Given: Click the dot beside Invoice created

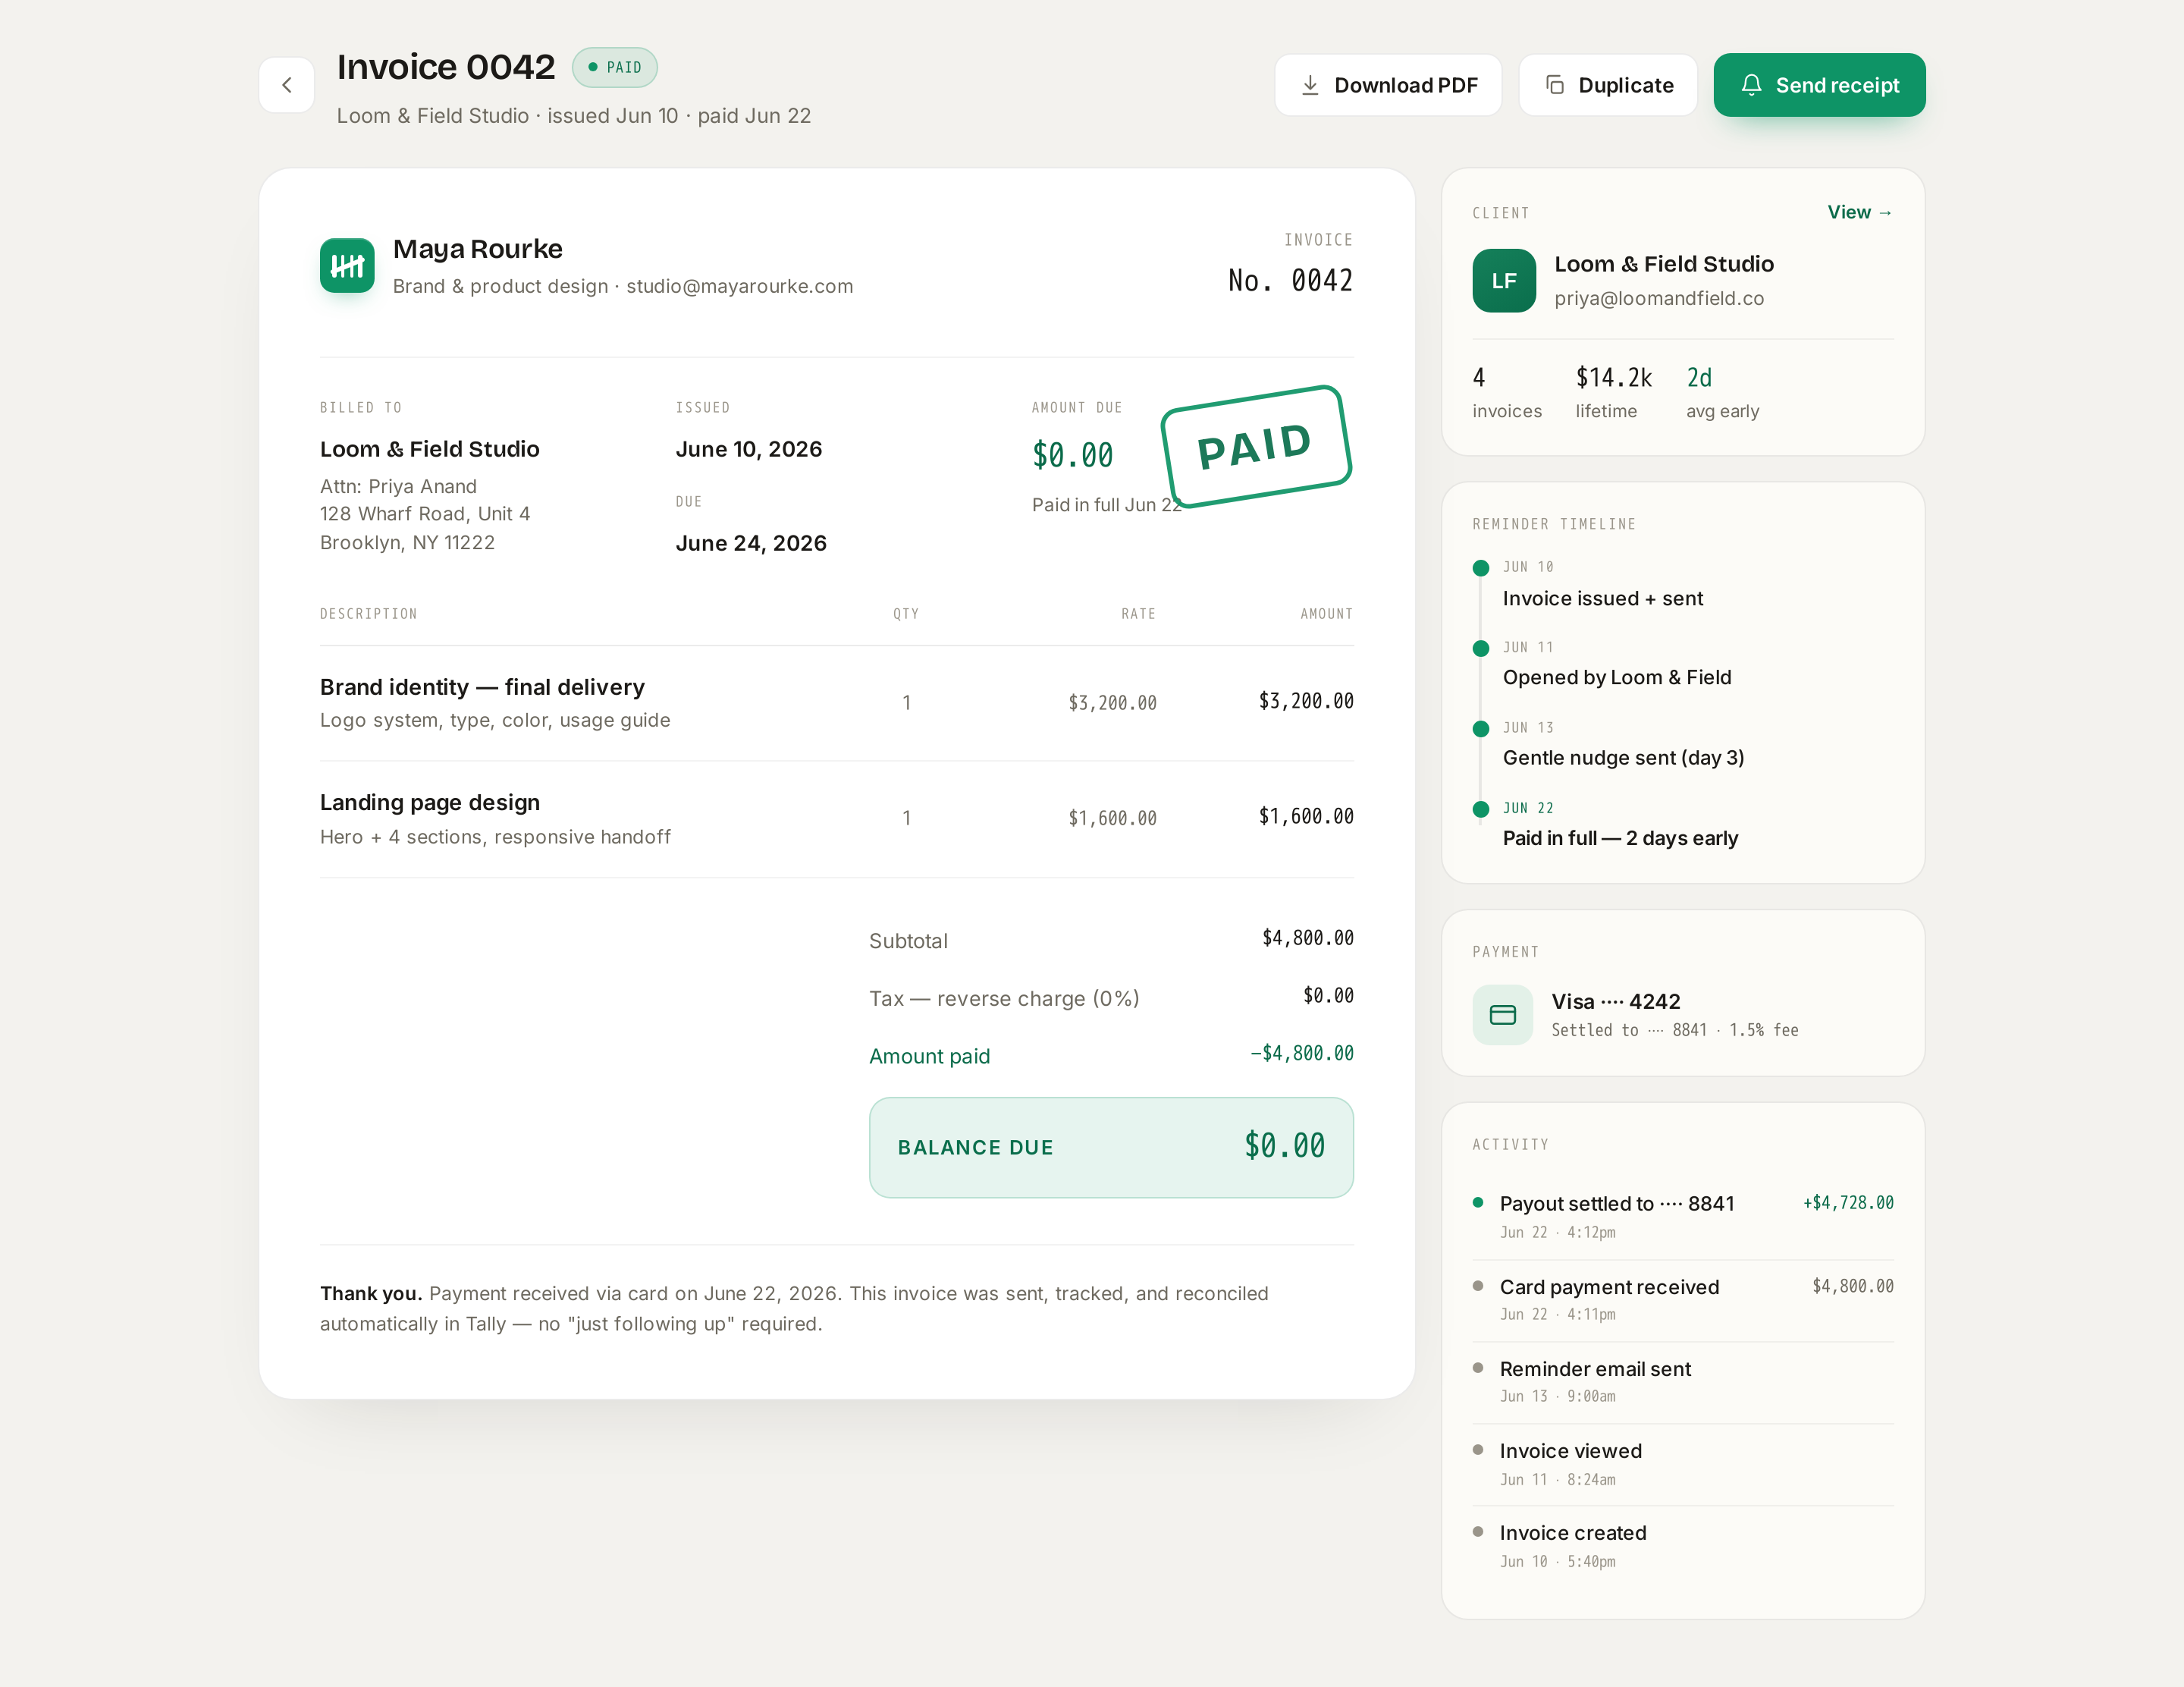Looking at the screenshot, I should pos(1478,1531).
